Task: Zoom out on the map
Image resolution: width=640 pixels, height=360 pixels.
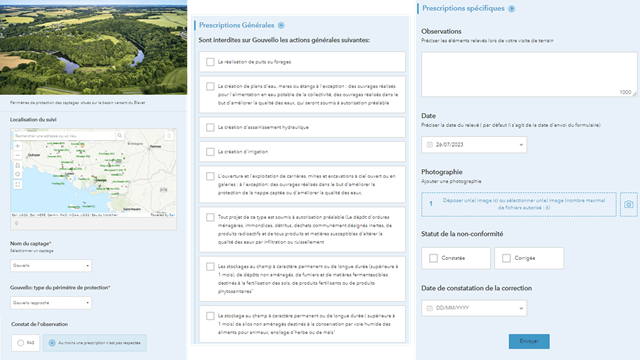Action: click(18, 156)
